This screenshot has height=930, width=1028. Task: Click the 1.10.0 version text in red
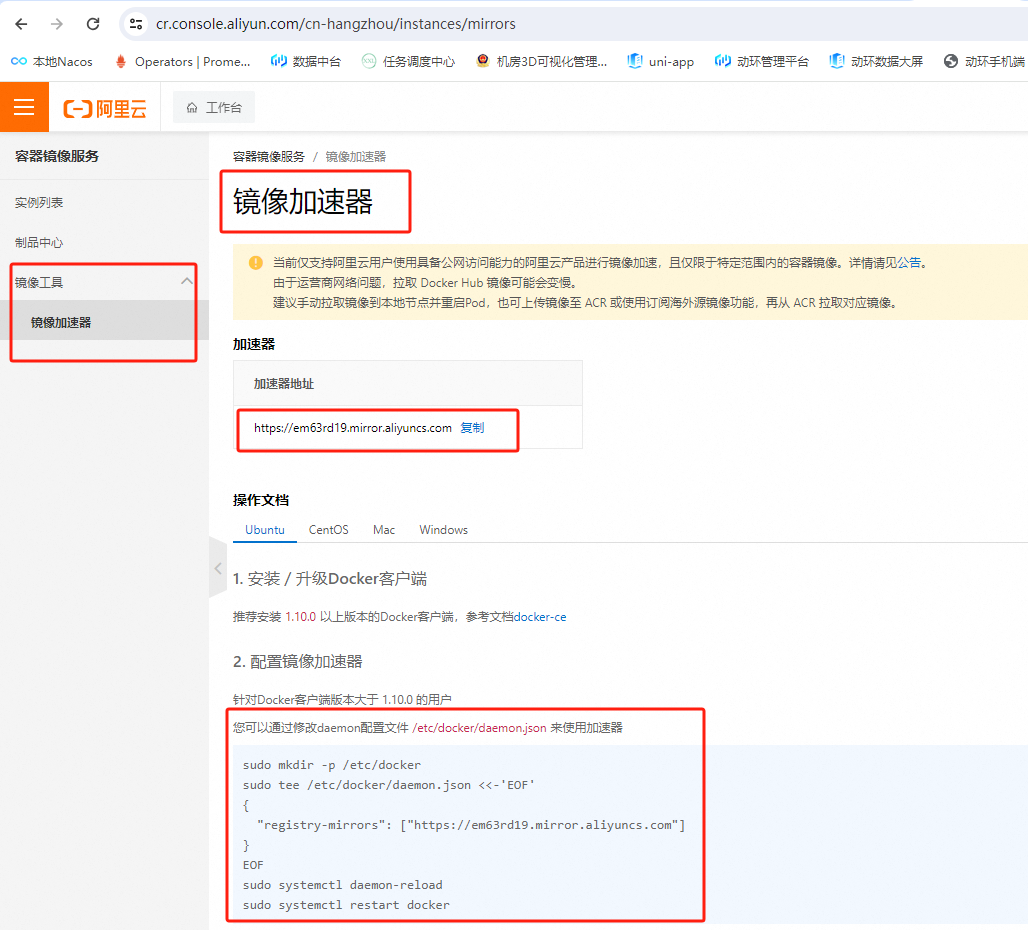coord(300,617)
